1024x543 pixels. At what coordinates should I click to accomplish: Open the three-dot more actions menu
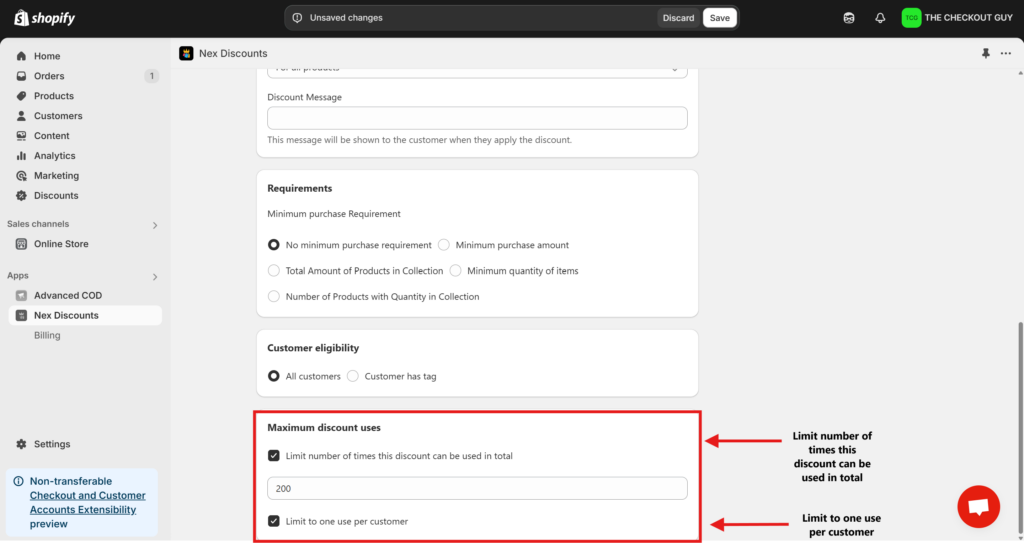1006,53
